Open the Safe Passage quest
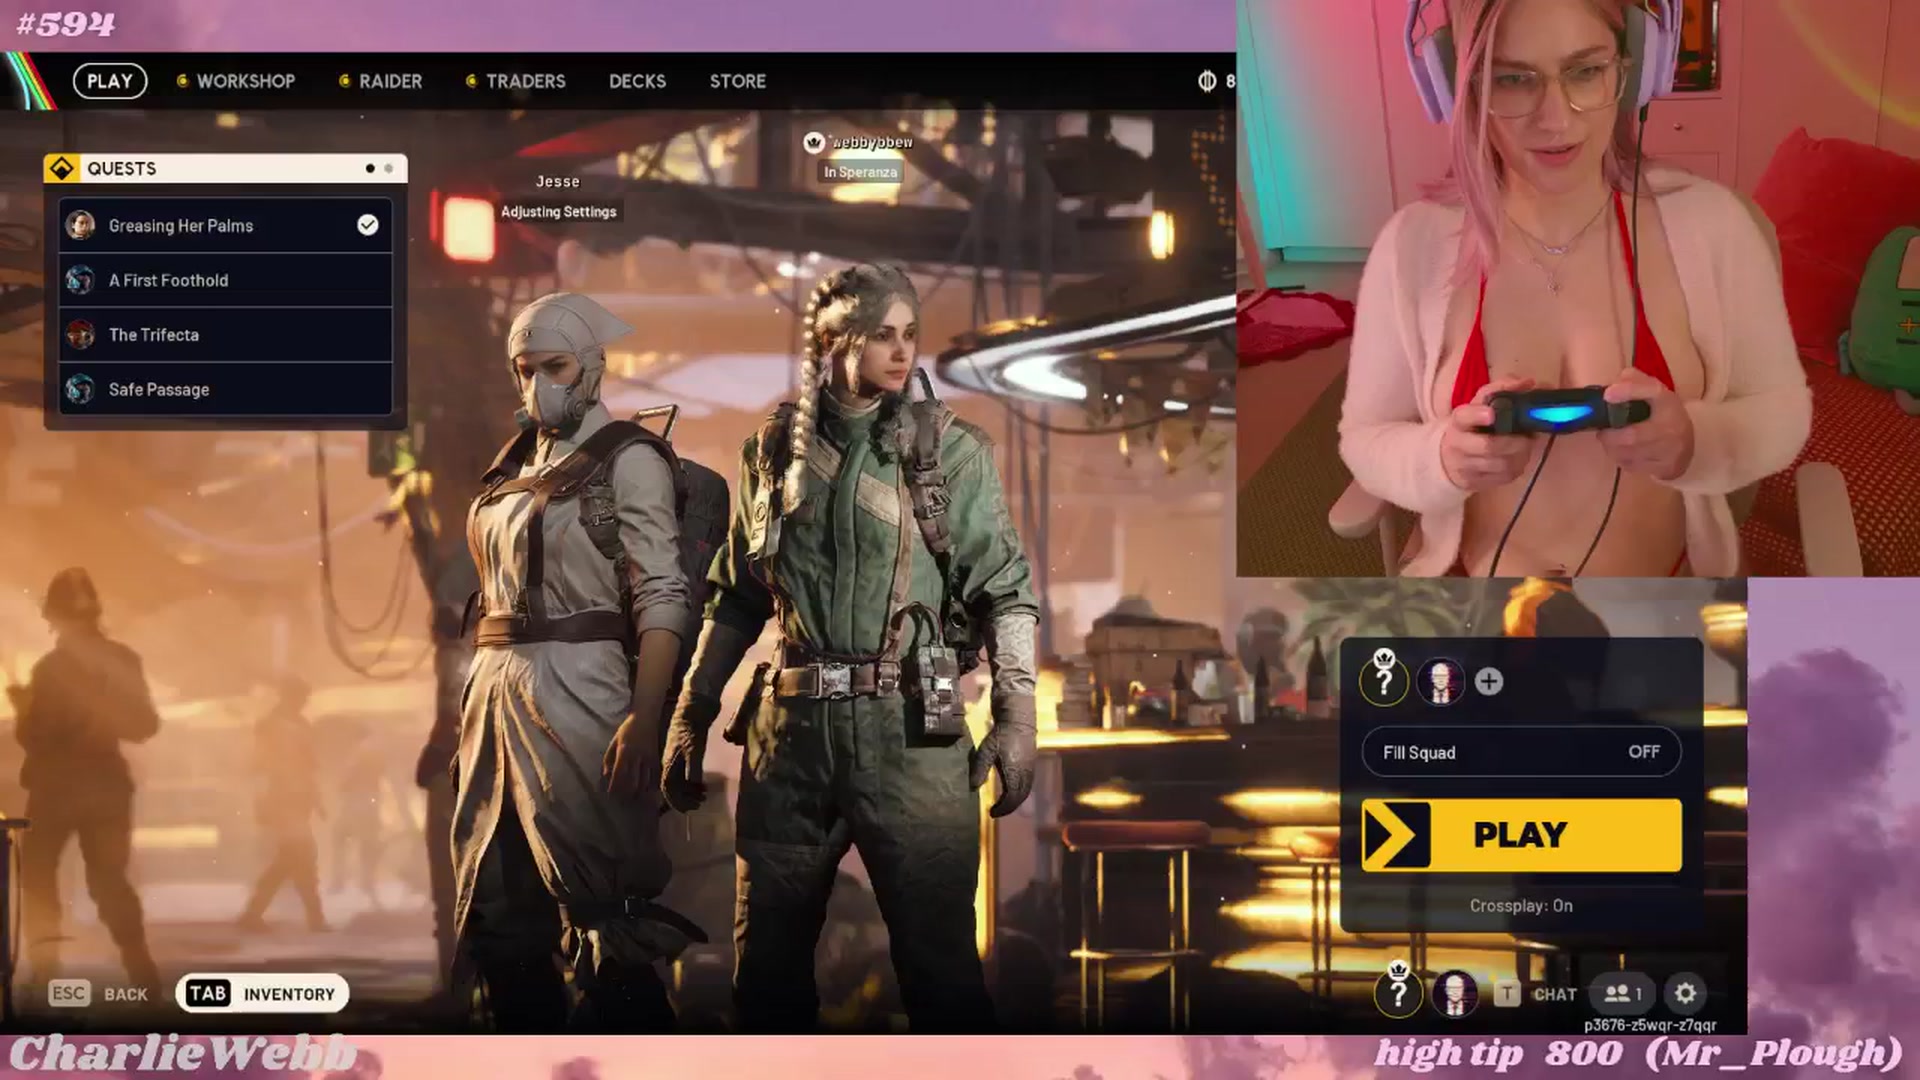This screenshot has height=1080, width=1920. coord(225,389)
